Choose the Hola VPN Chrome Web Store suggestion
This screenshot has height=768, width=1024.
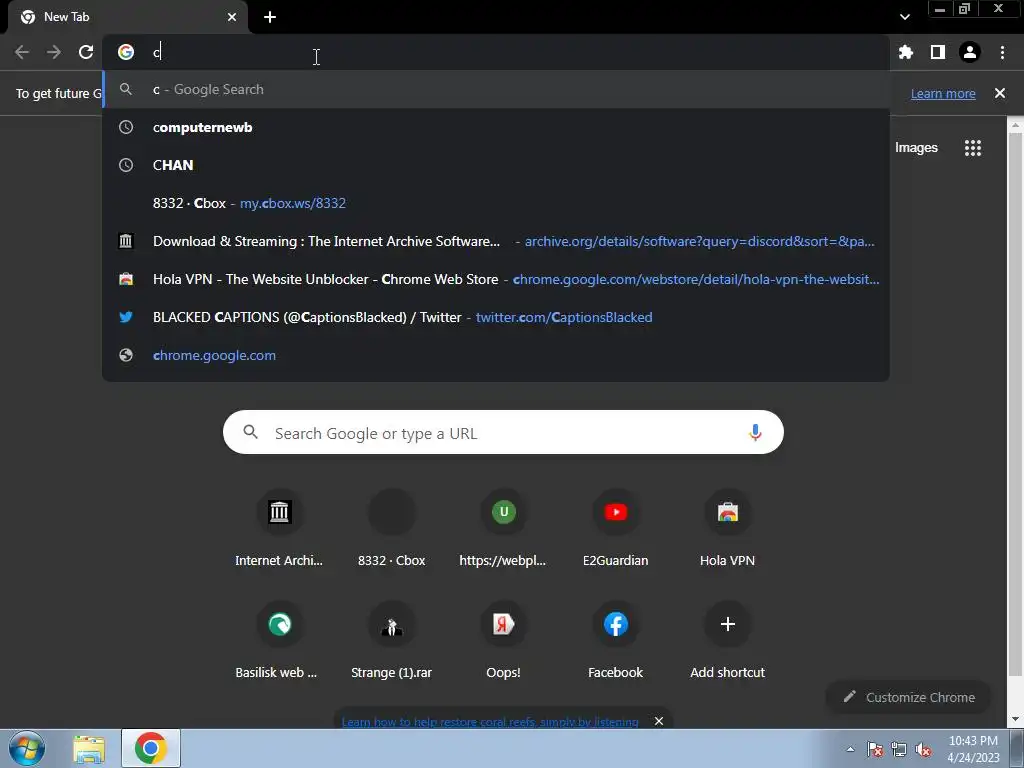point(496,280)
